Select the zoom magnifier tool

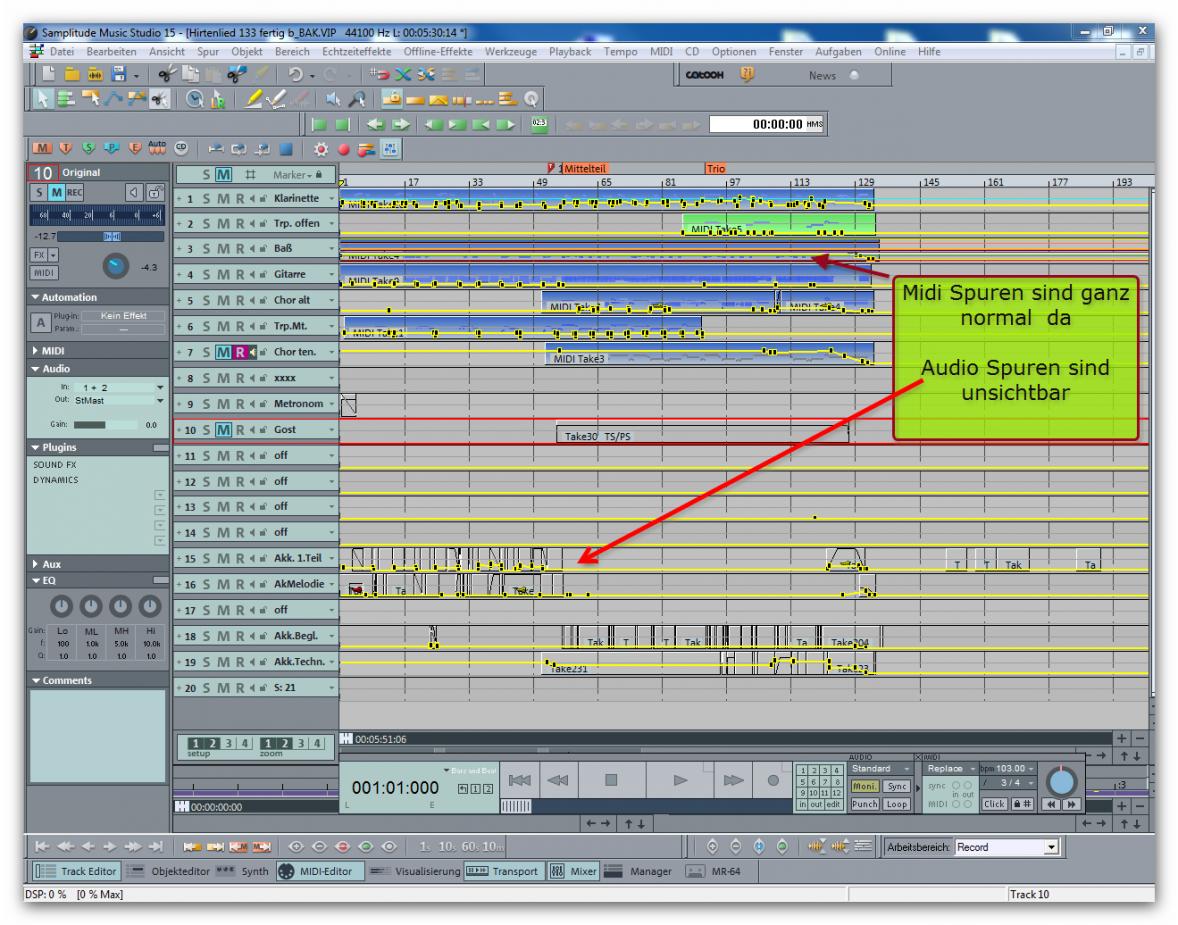tap(357, 99)
